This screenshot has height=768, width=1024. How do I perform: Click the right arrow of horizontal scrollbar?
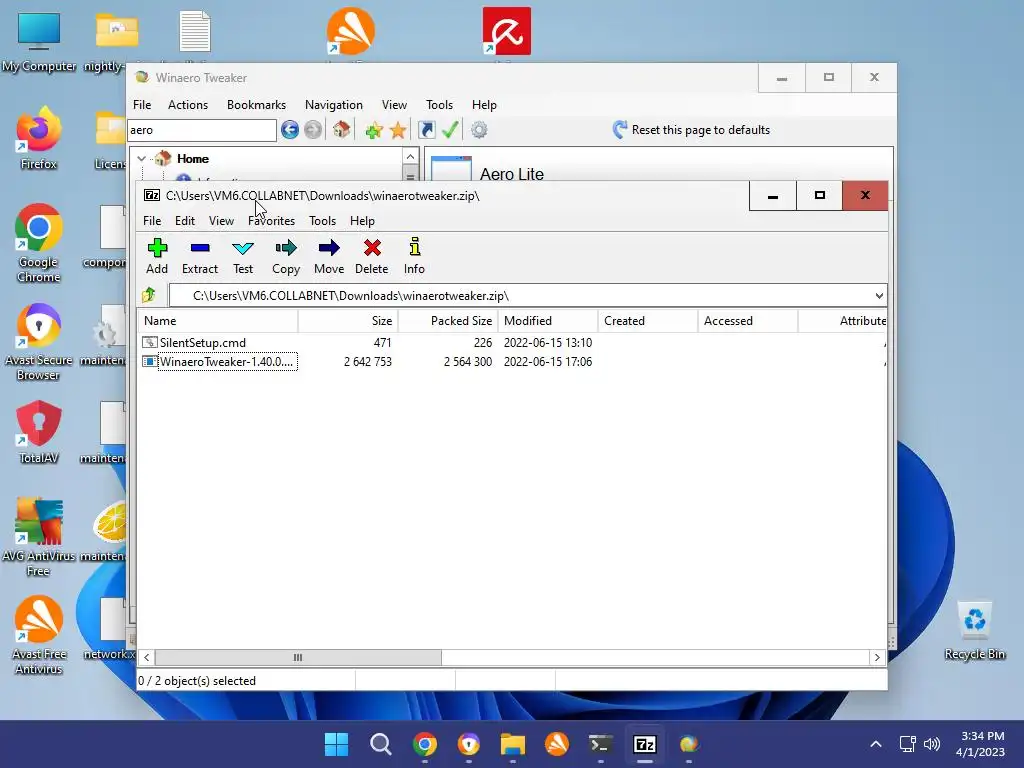pos(877,657)
